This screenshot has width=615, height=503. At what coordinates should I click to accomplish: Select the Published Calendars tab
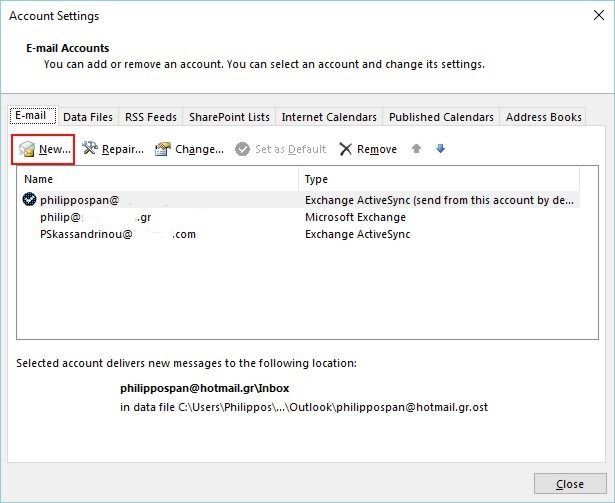click(x=441, y=117)
